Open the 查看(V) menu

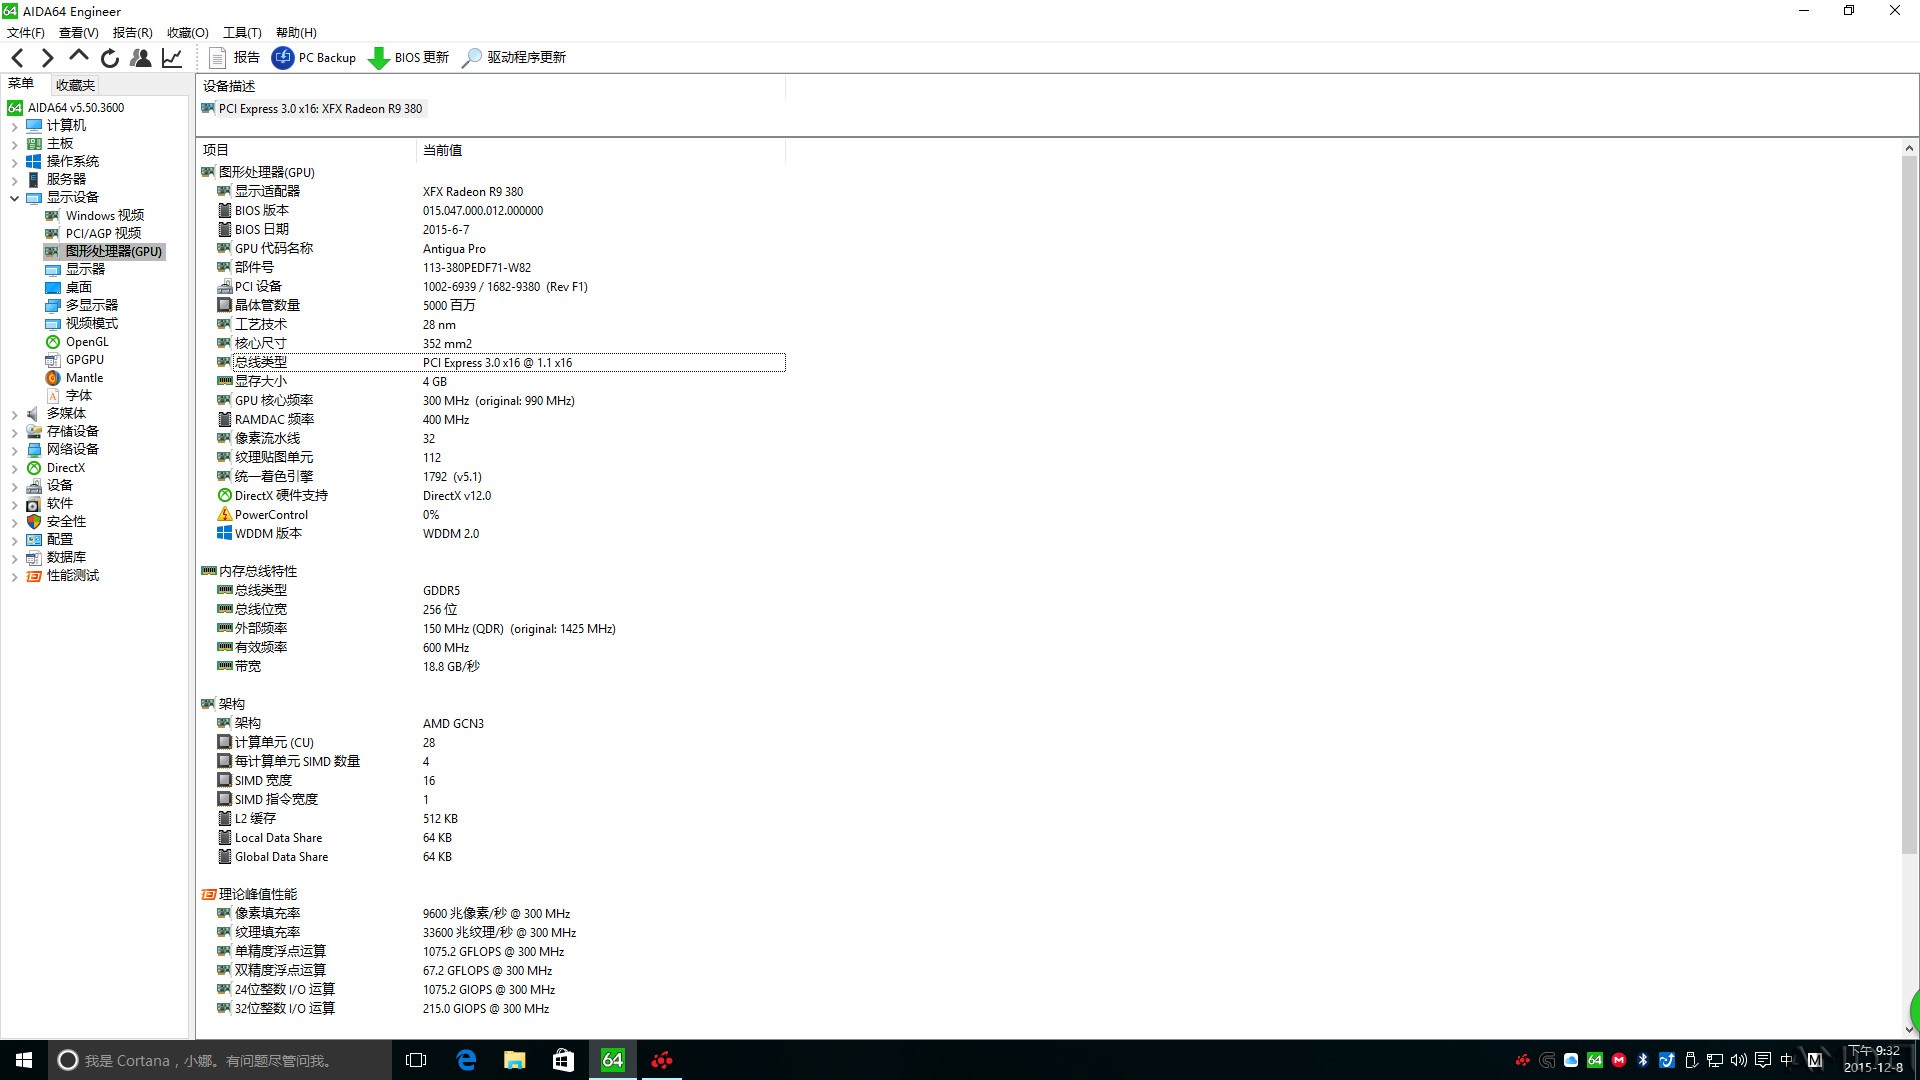click(x=78, y=32)
